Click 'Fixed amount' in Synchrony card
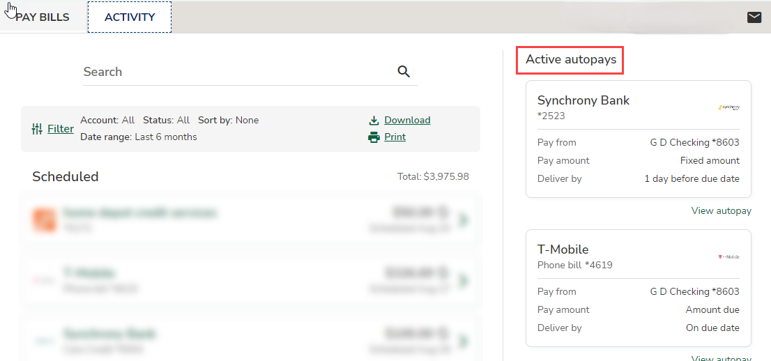The image size is (771, 361). [710, 161]
